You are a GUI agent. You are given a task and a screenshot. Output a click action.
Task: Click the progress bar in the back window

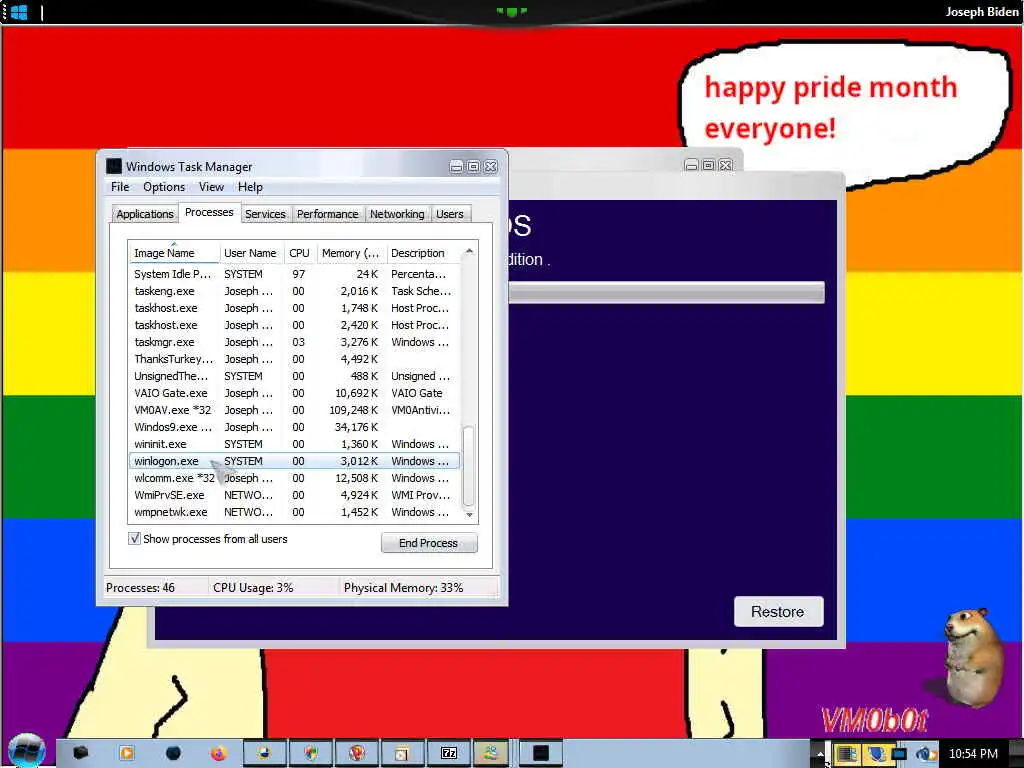click(667, 292)
